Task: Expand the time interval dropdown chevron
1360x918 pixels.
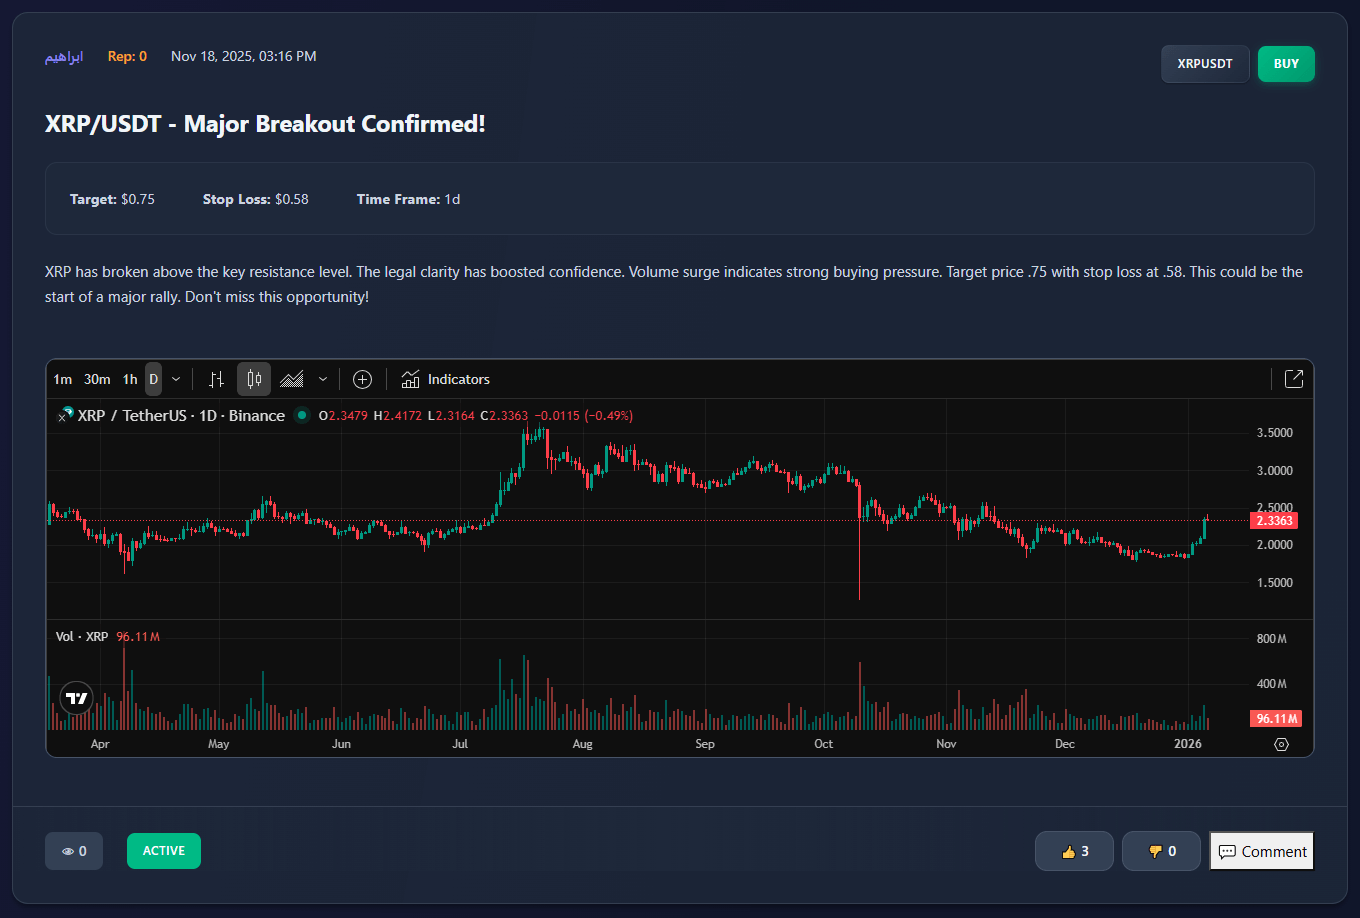Action: coord(177,379)
